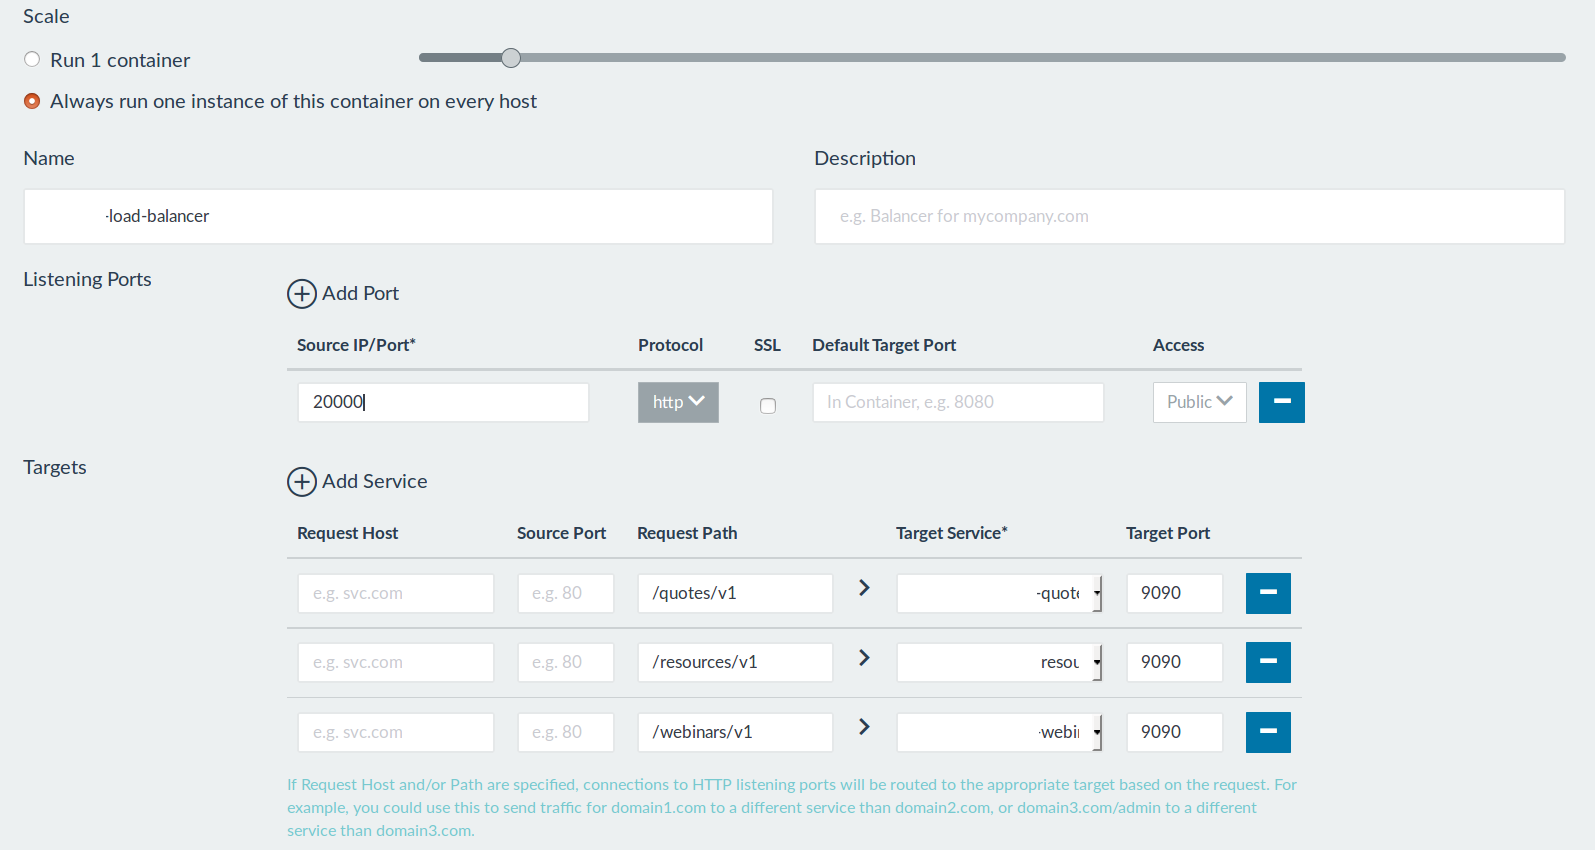Remove the /resources/v1 target row
Image resolution: width=1595 pixels, height=850 pixels.
tap(1268, 662)
